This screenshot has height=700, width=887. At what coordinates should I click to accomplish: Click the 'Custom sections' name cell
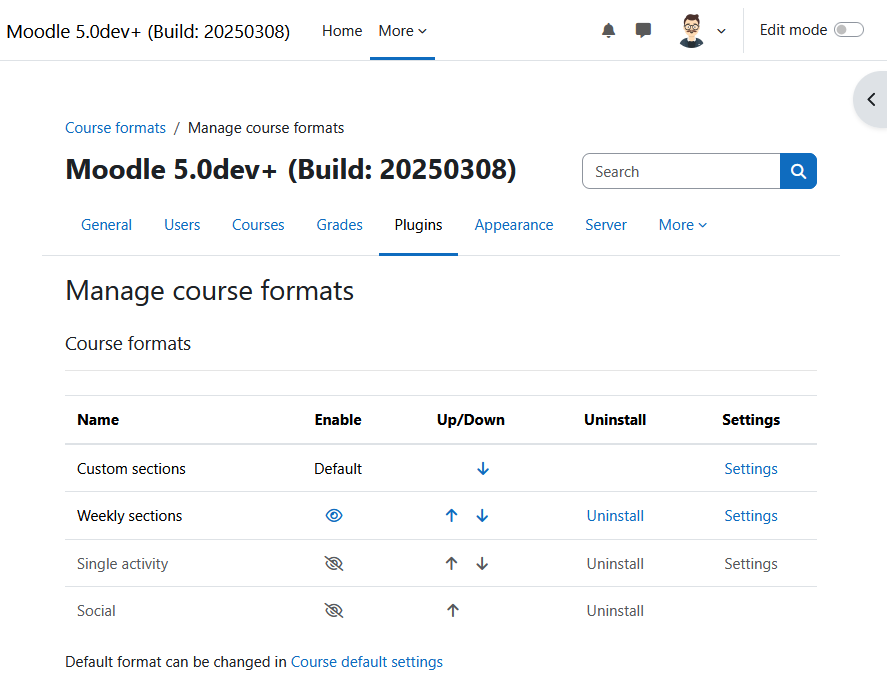click(x=131, y=469)
